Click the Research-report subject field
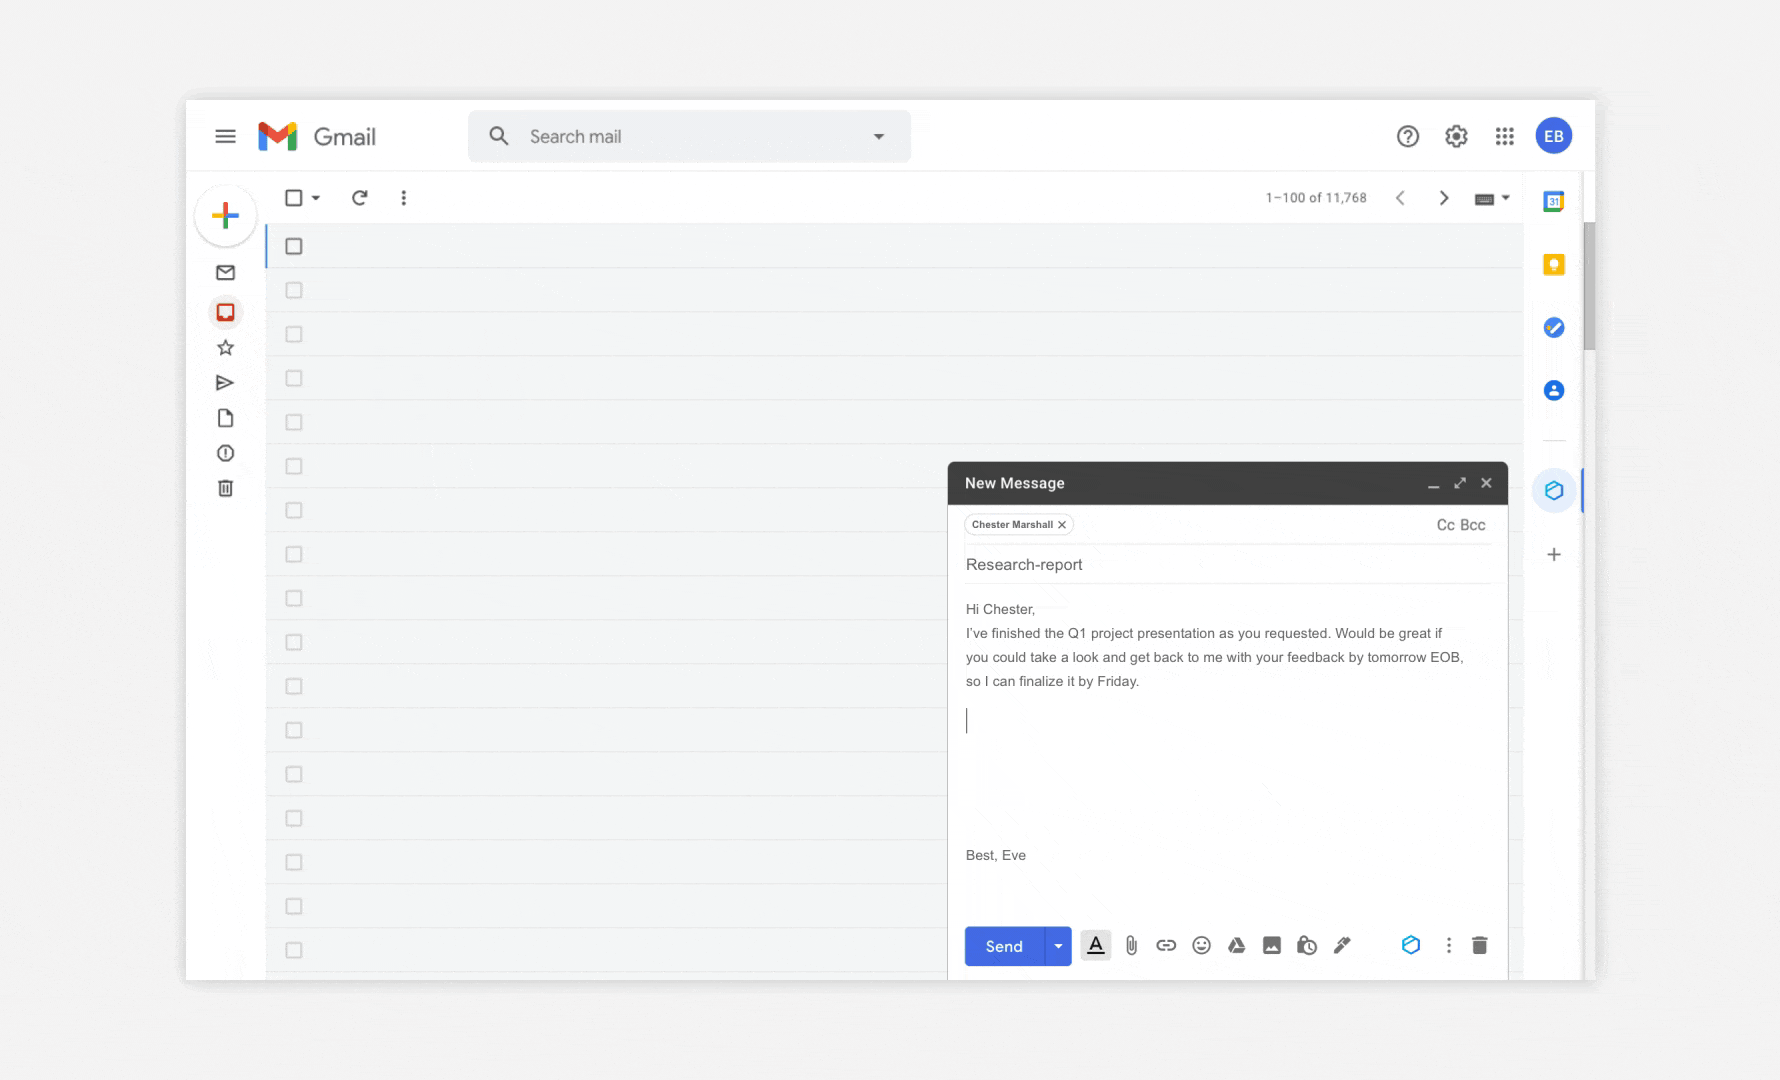1780x1080 pixels. click(x=1228, y=565)
